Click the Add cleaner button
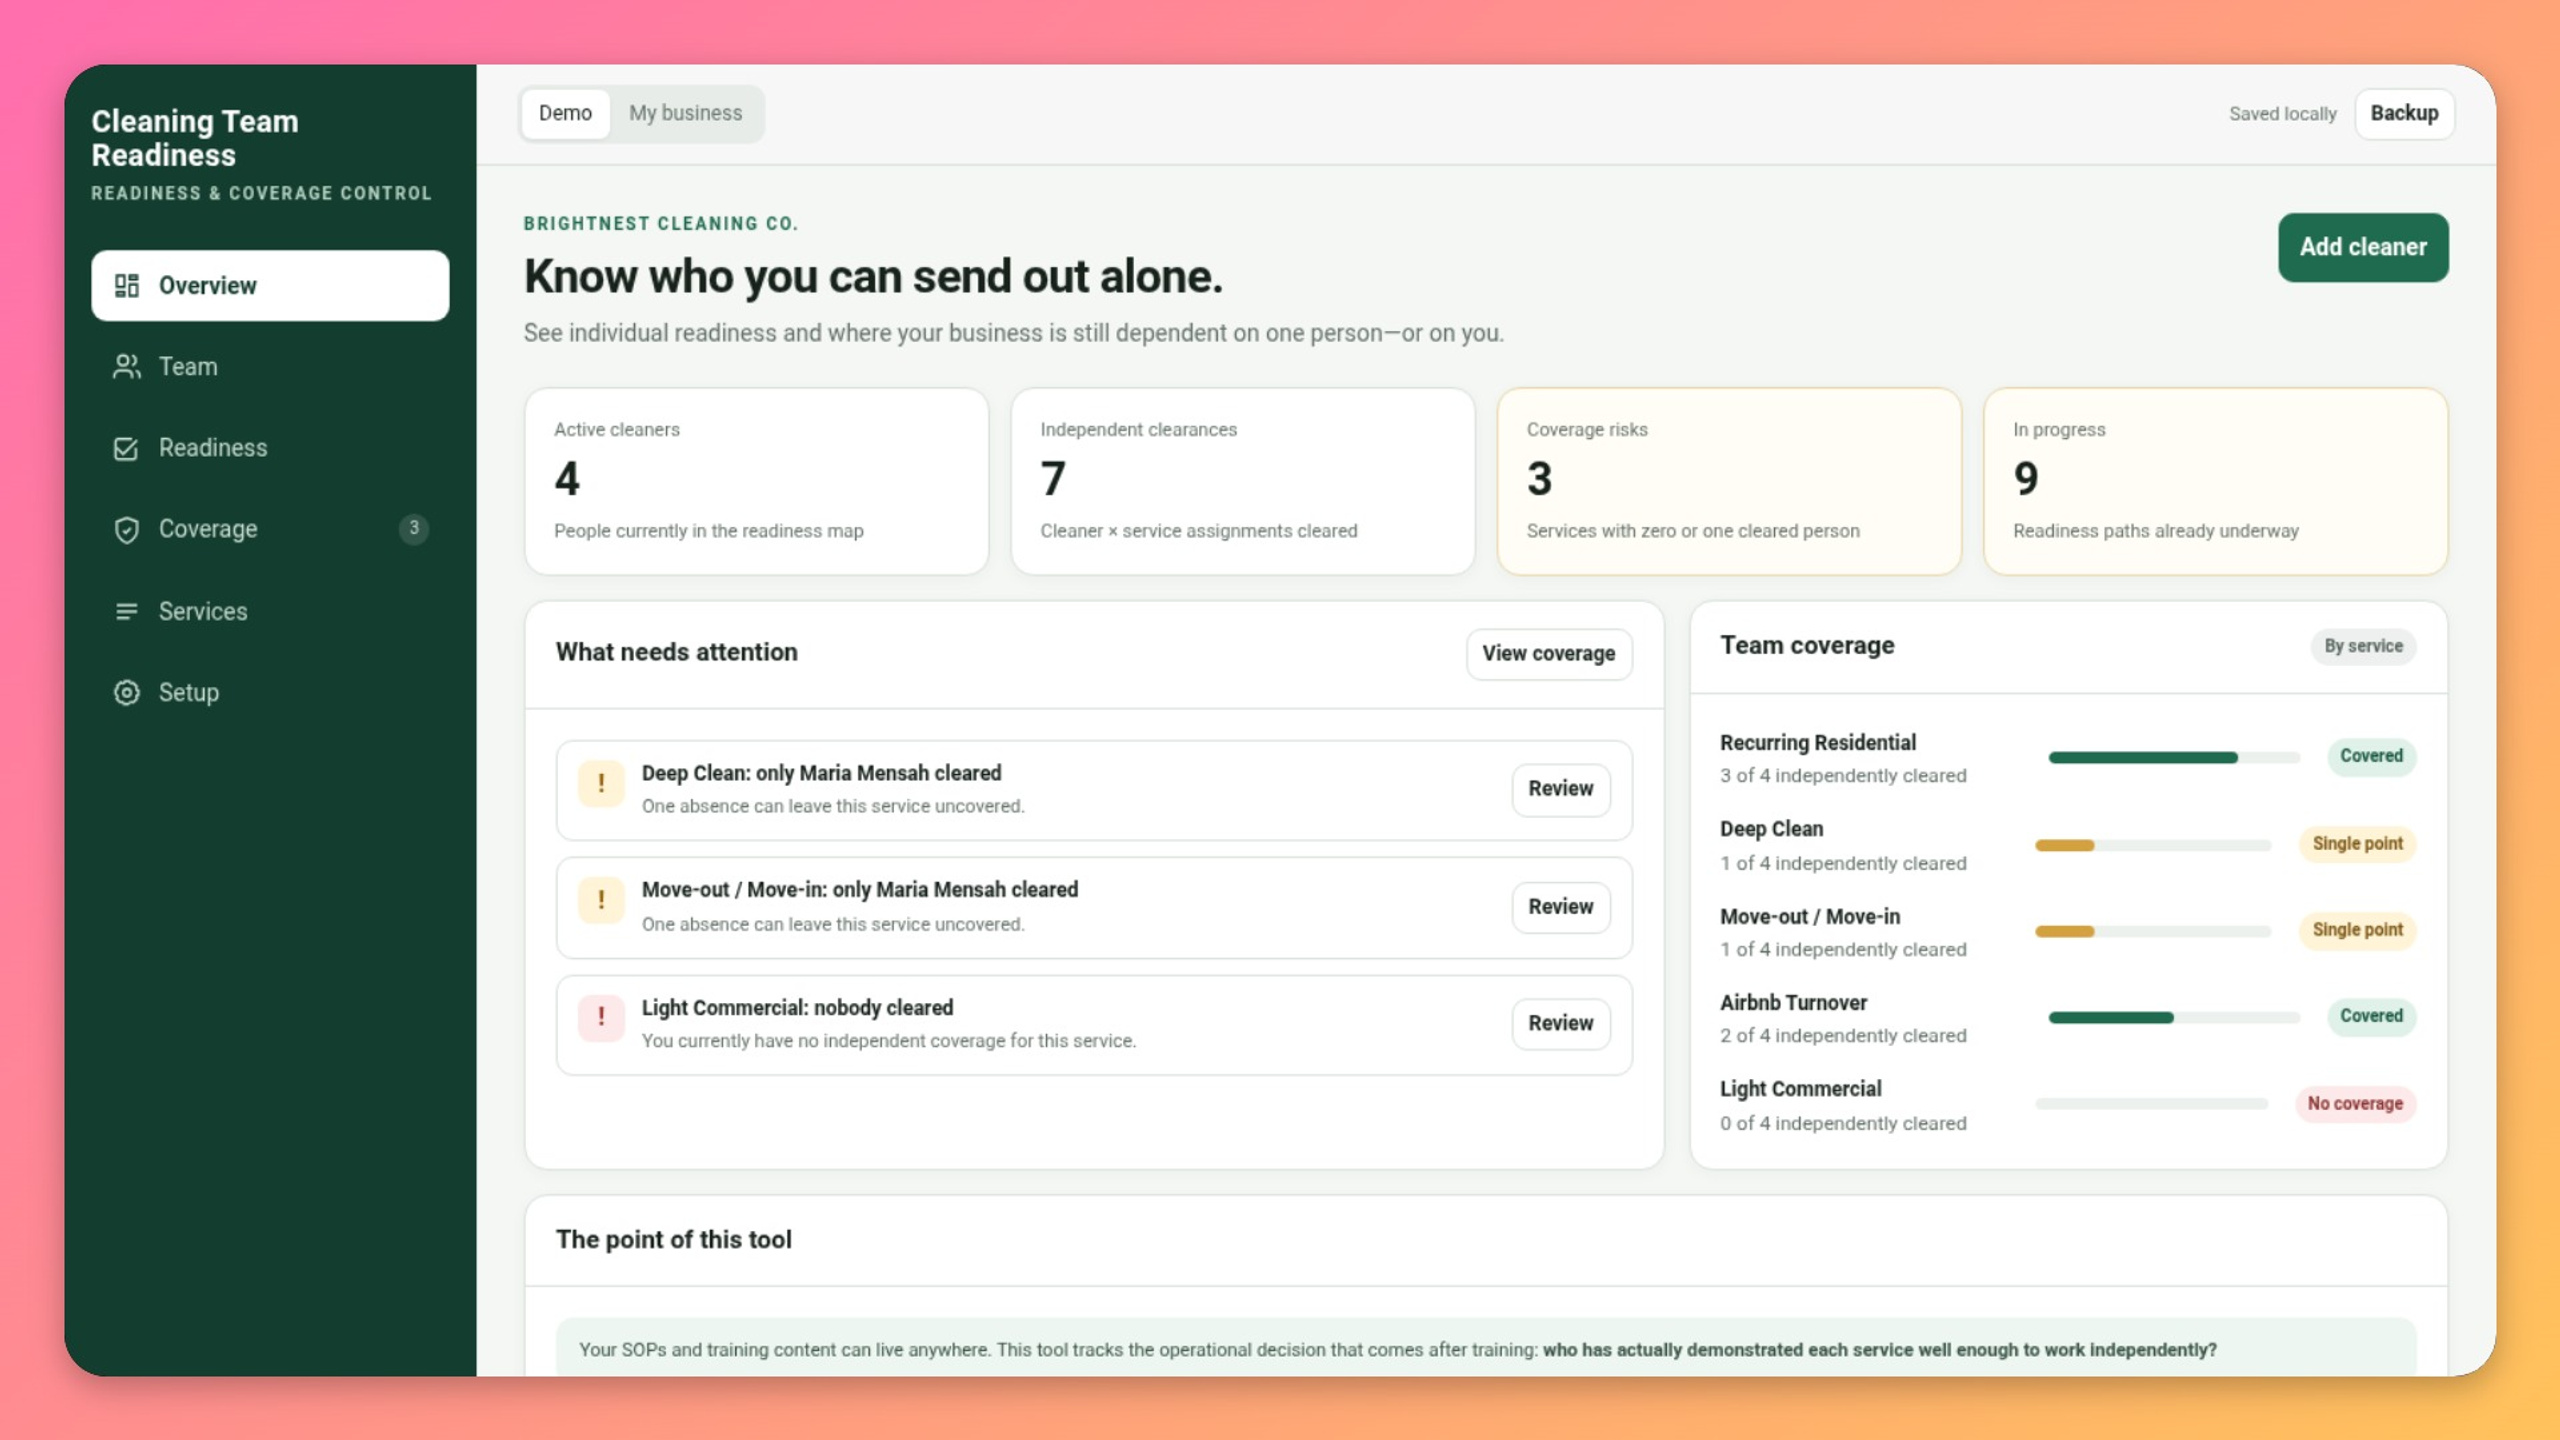Image resolution: width=2560 pixels, height=1440 pixels. 2363,247
